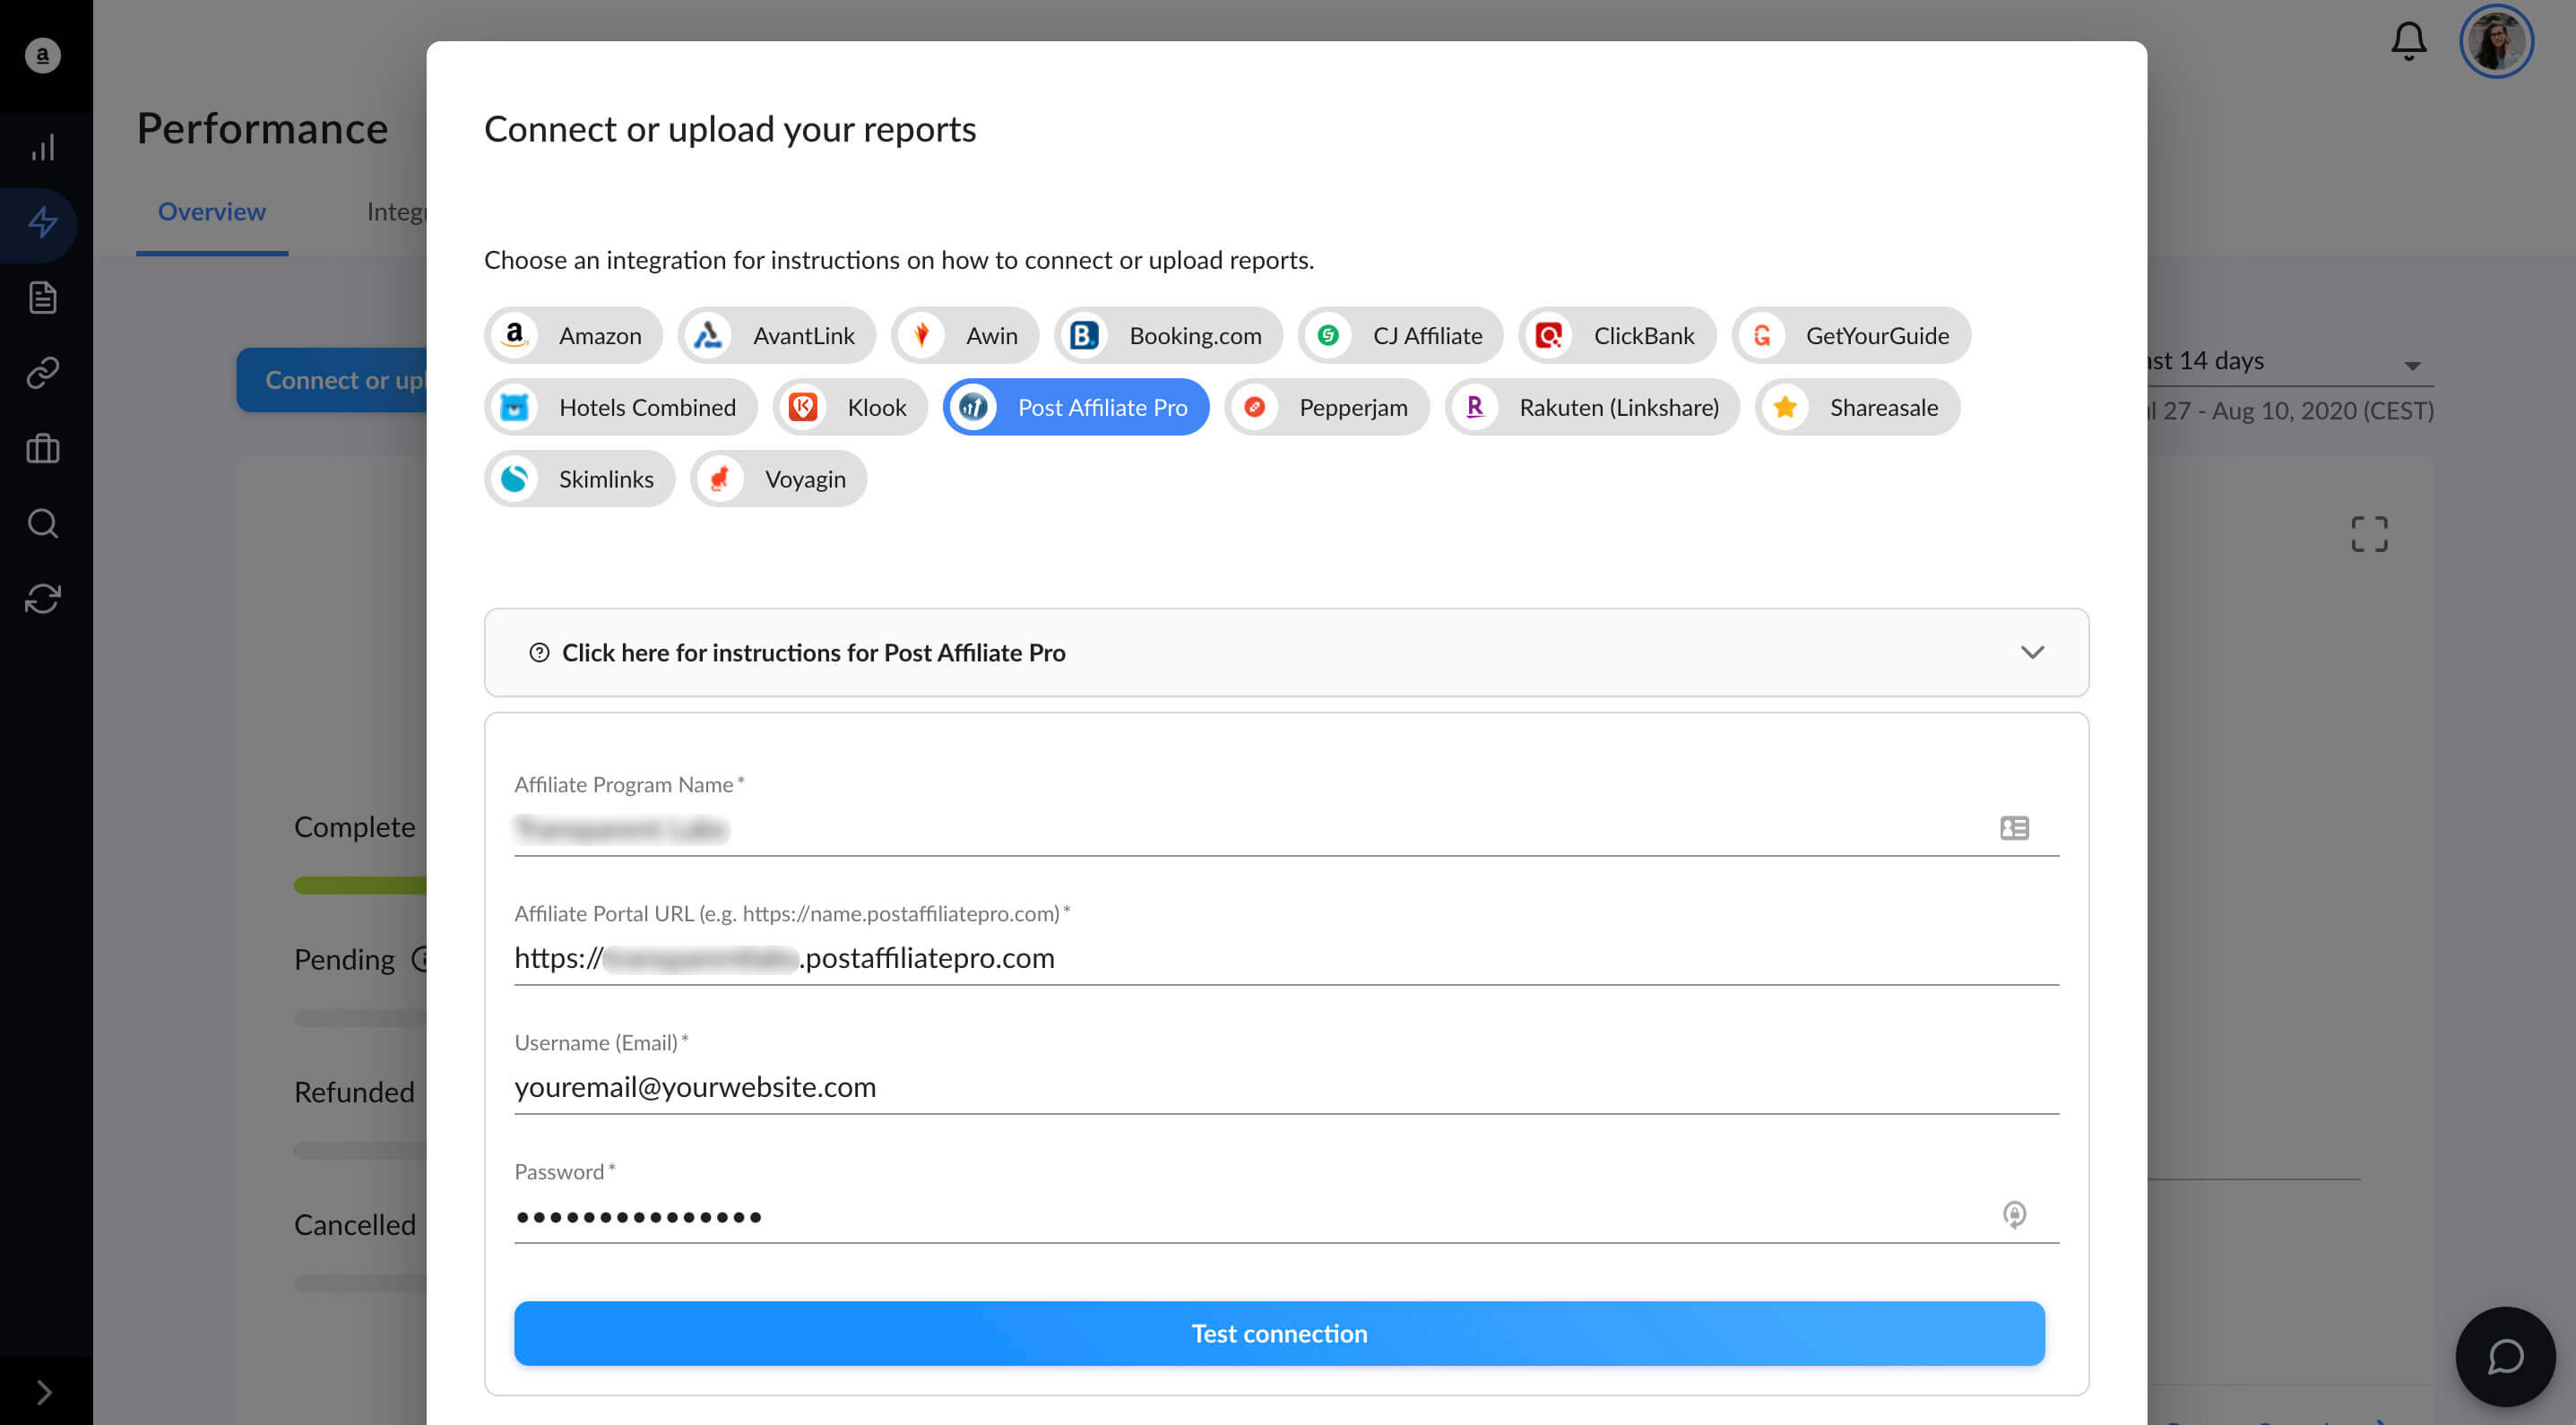Focus the Affiliate Portal URL field
Viewport: 2576px width, 1425px height.
coord(1286,958)
